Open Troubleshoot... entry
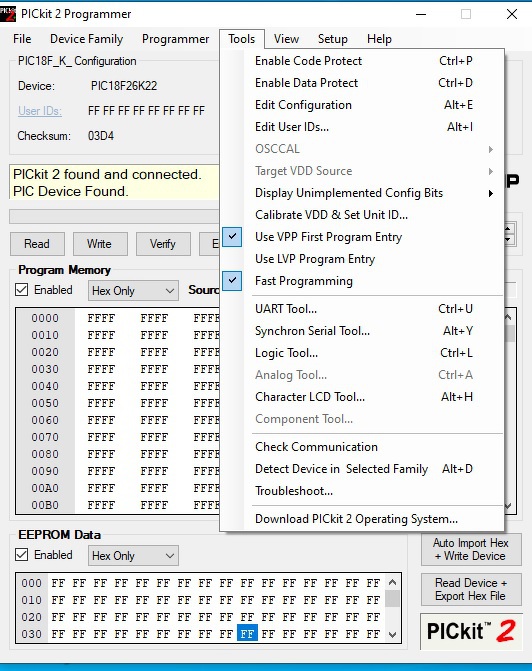This screenshot has width=532, height=671. pos(362,491)
